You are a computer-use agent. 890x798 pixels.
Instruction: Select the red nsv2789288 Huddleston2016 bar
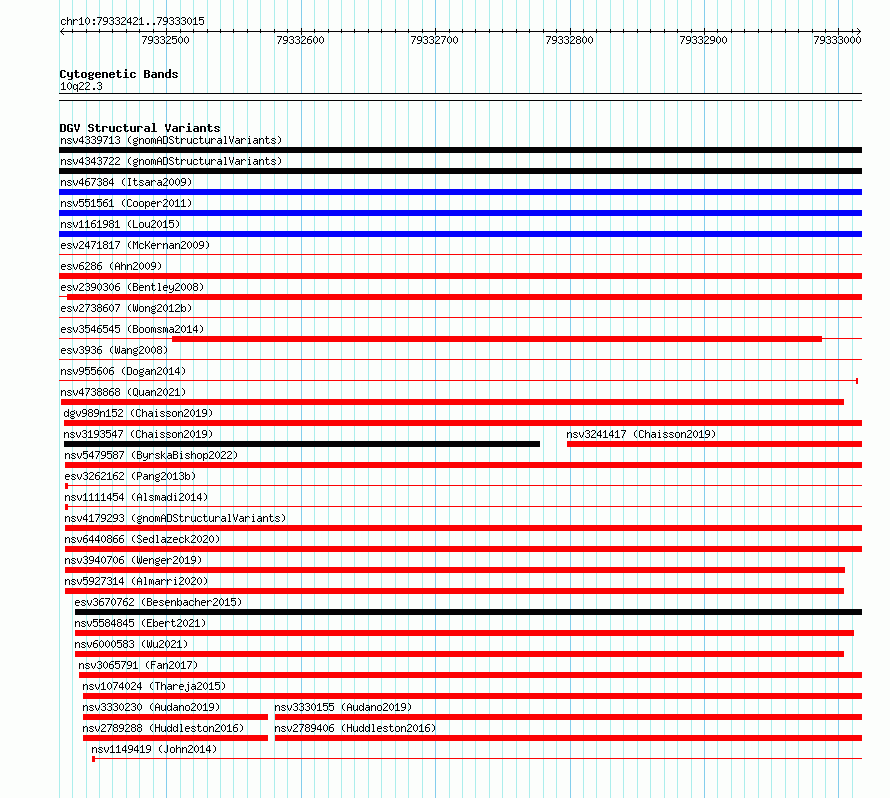(175, 738)
